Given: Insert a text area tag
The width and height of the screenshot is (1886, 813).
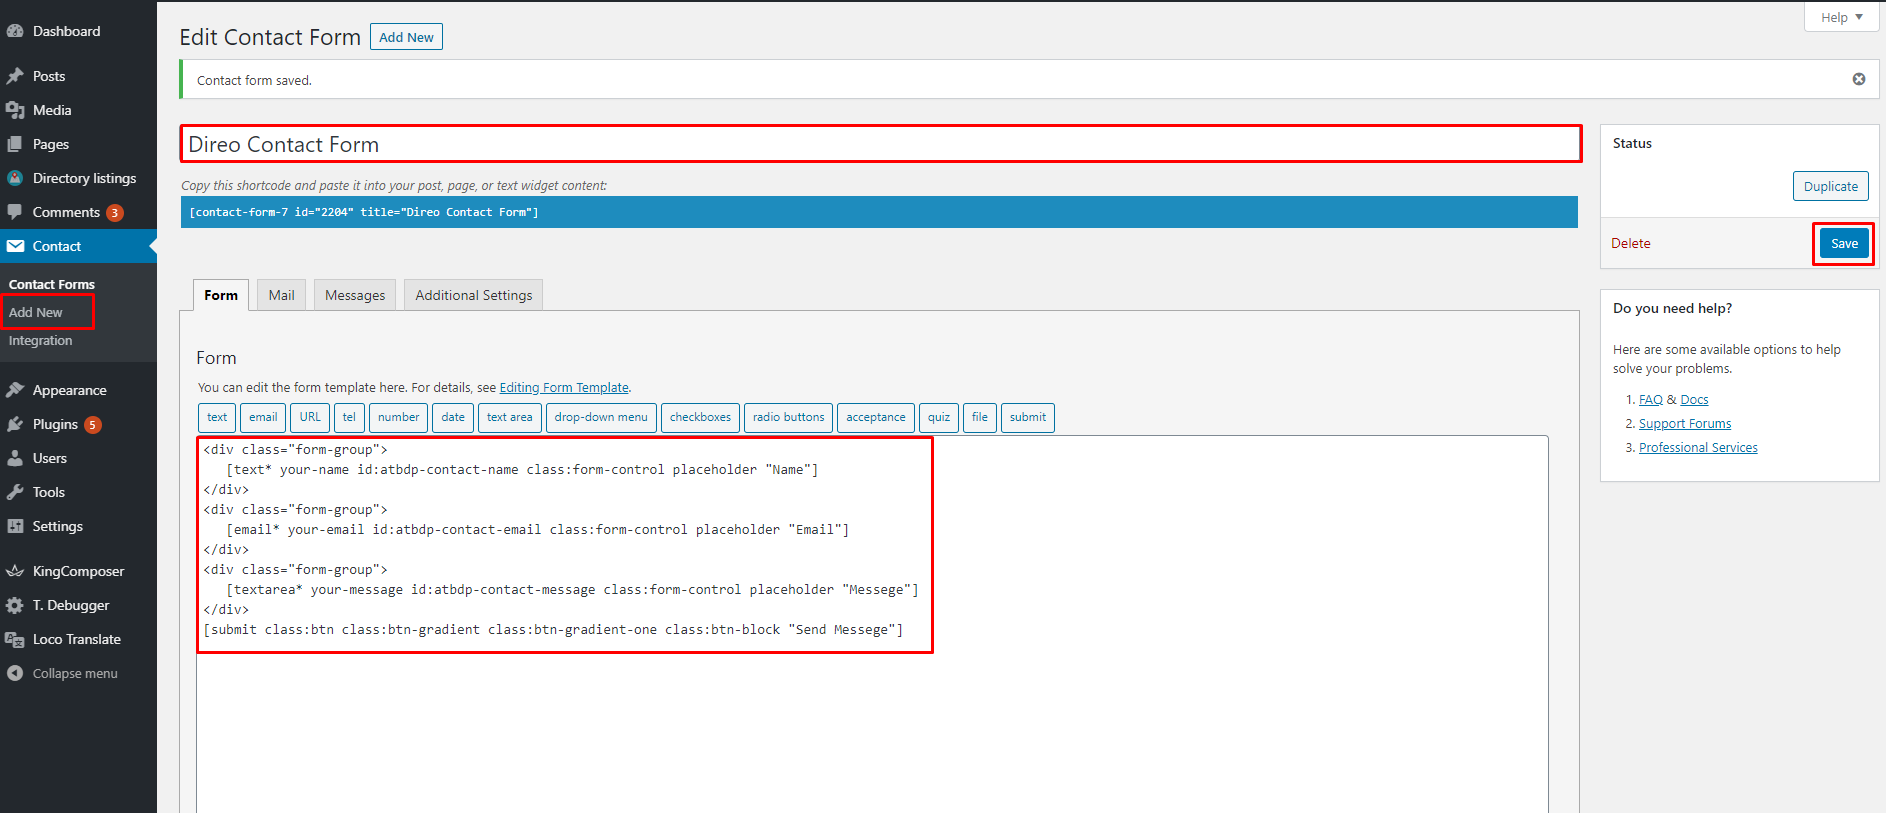Looking at the screenshot, I should click(x=510, y=417).
